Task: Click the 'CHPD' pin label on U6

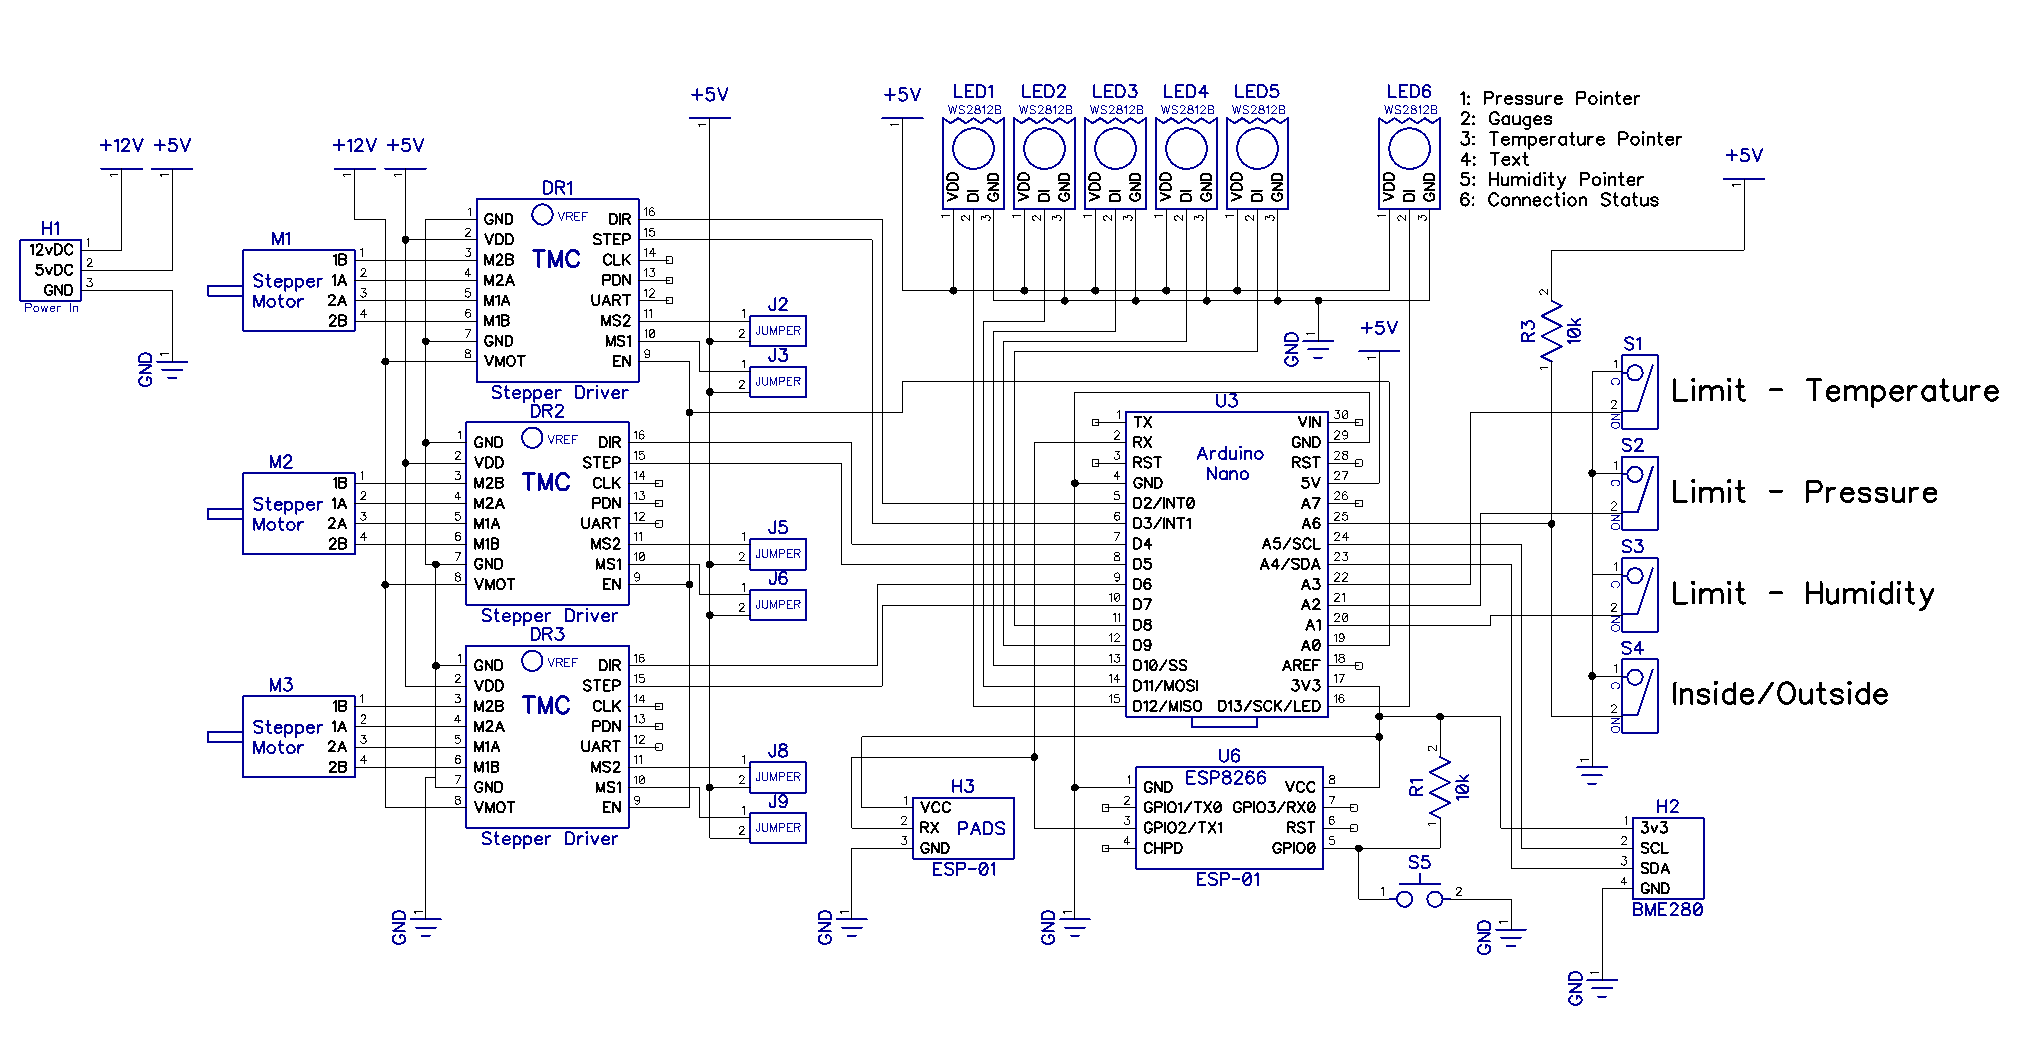Action: (x=1162, y=848)
